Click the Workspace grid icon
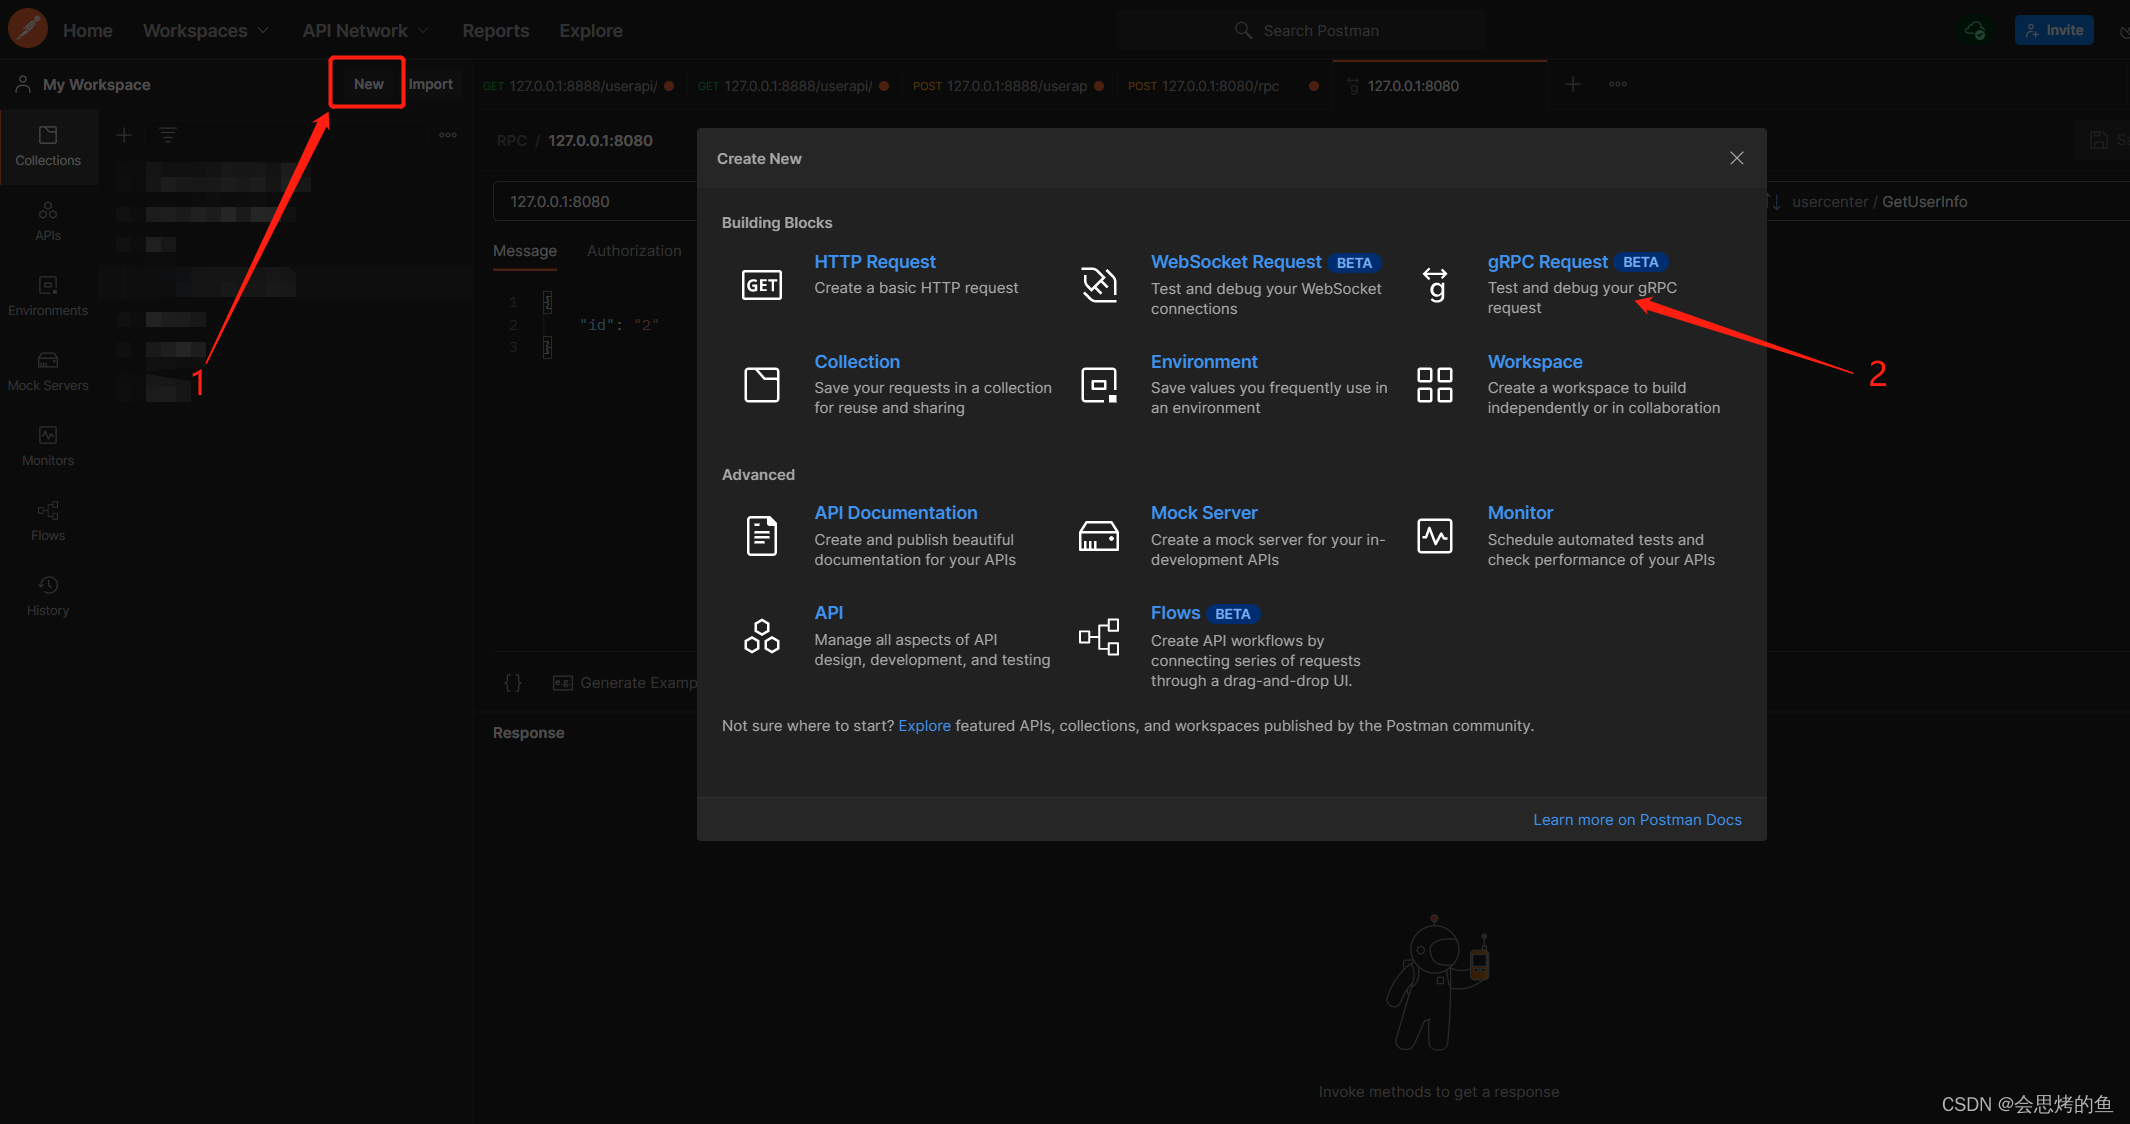The width and height of the screenshot is (2130, 1124). coord(1435,385)
